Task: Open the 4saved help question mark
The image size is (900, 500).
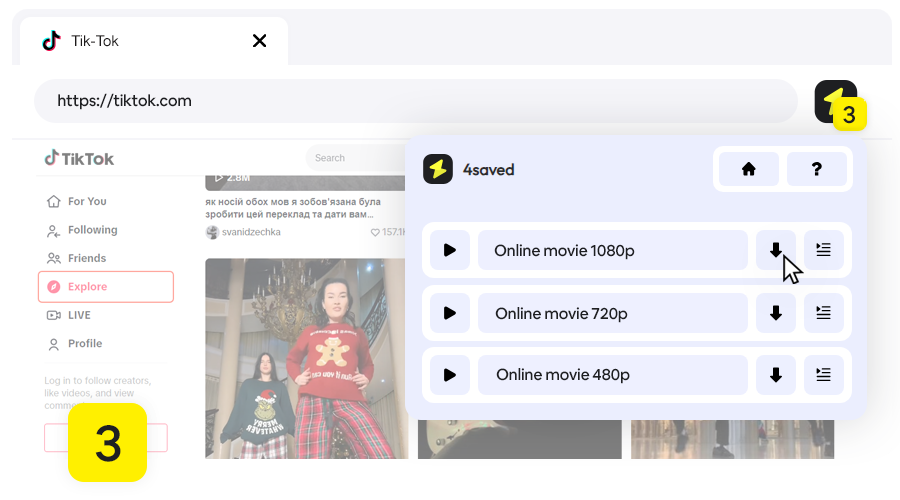Action: pos(816,169)
